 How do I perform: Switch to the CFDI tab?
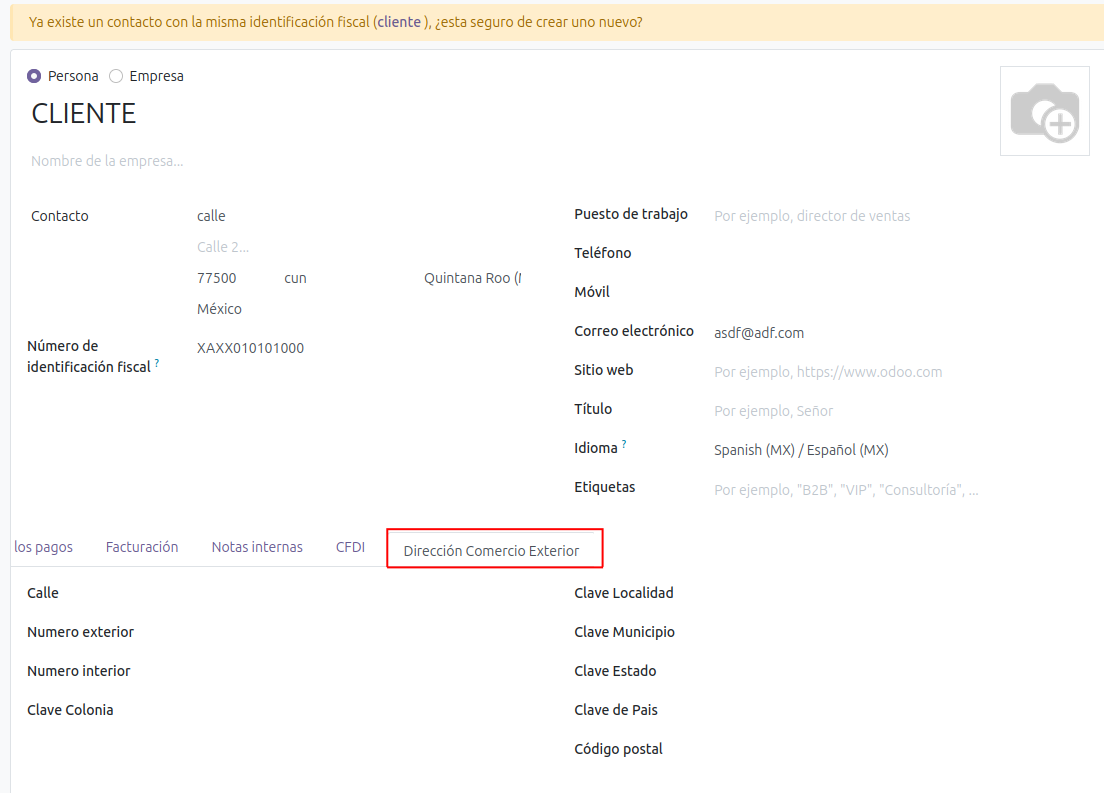click(350, 547)
